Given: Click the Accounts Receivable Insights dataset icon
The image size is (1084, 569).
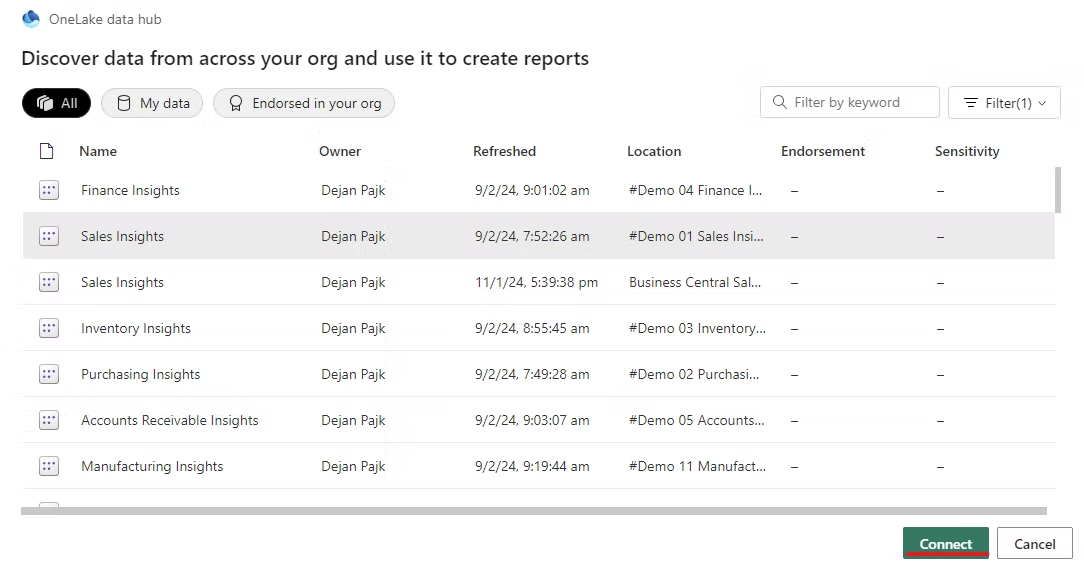Looking at the screenshot, I should [x=49, y=420].
